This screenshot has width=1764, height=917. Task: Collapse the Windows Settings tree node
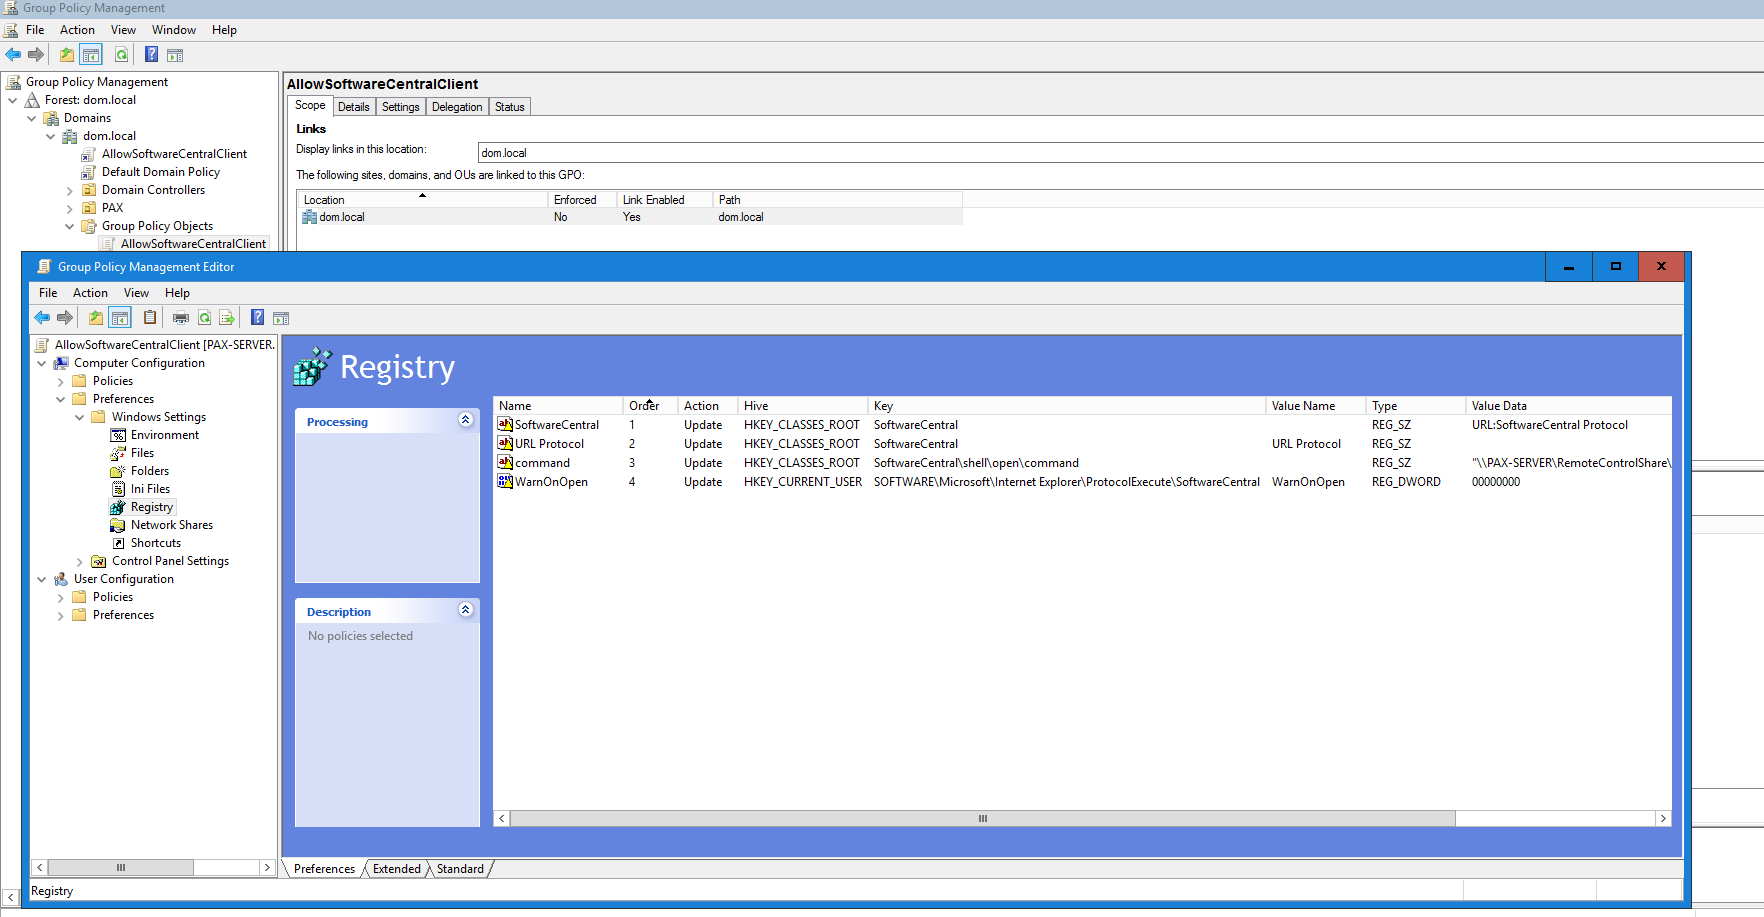click(x=80, y=418)
